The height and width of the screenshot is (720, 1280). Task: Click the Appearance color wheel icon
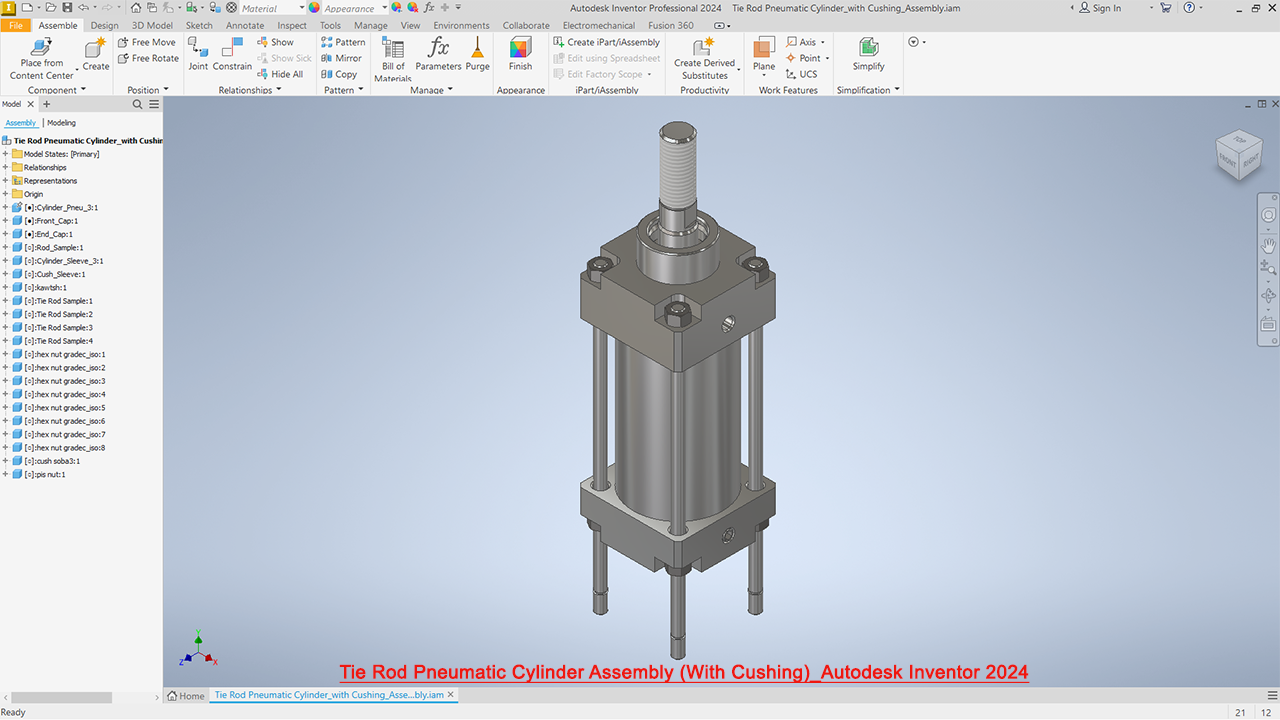[x=314, y=8]
